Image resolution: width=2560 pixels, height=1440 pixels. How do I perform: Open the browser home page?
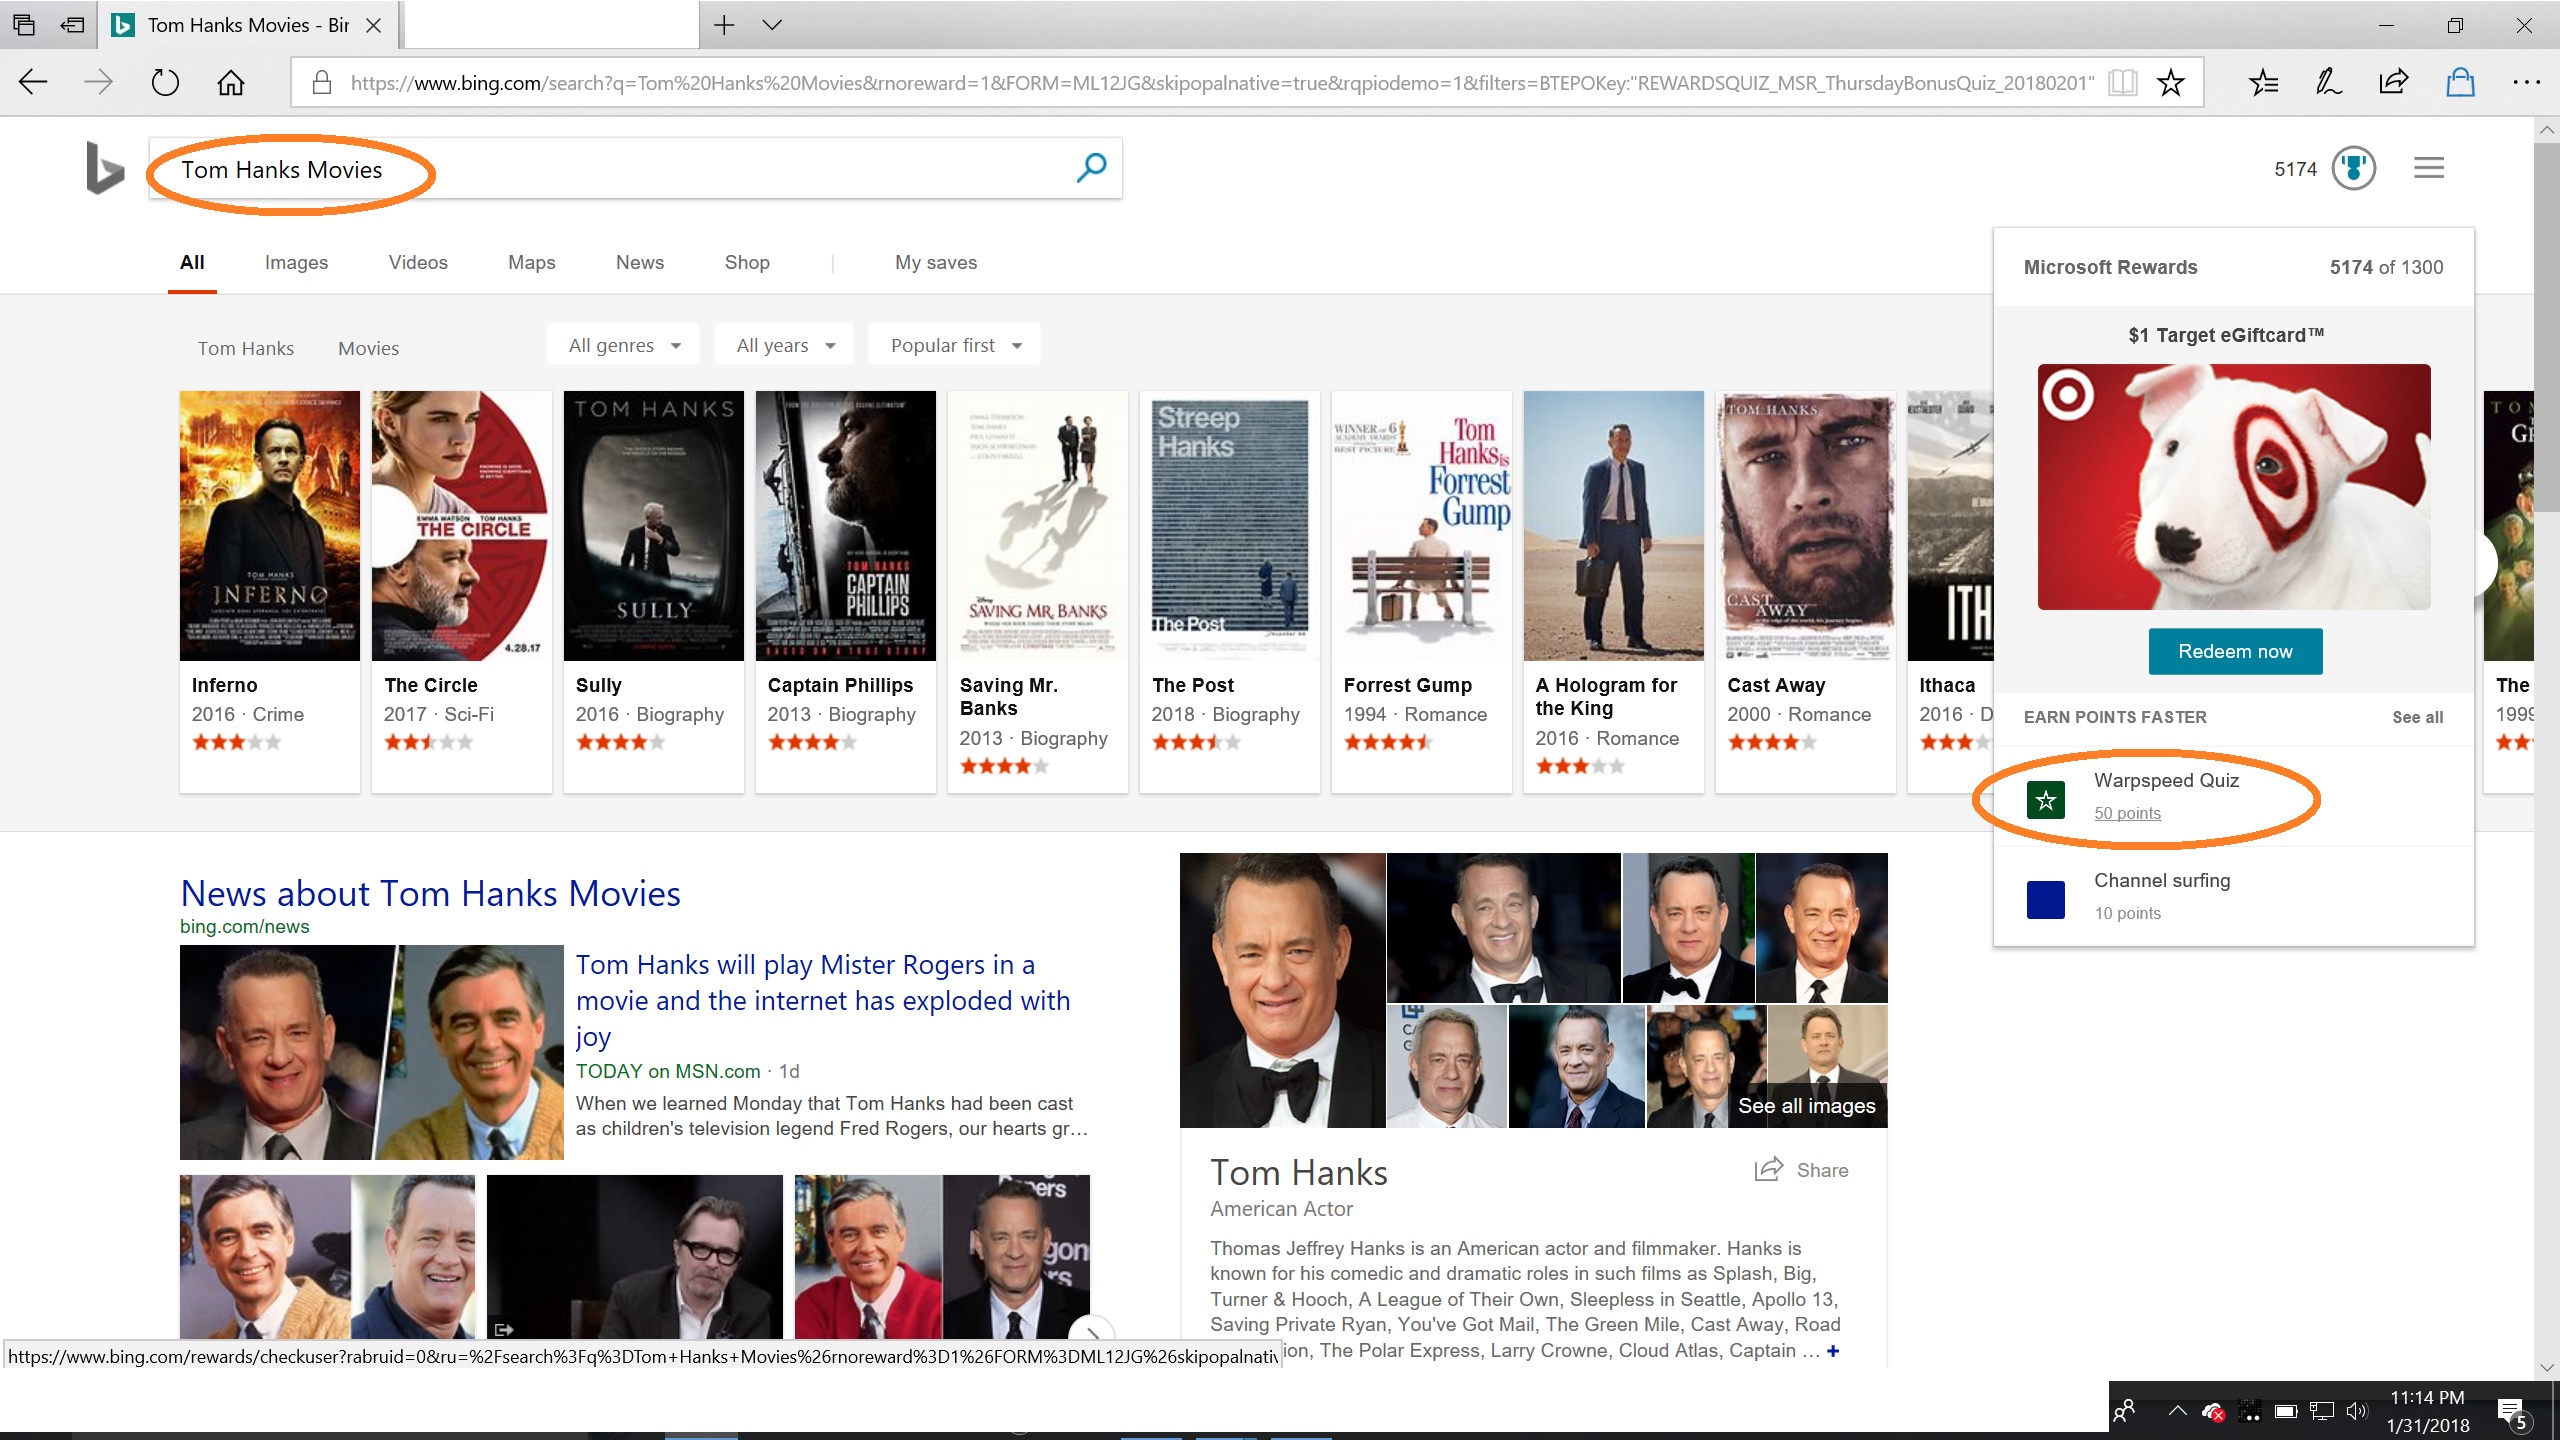coord(231,82)
